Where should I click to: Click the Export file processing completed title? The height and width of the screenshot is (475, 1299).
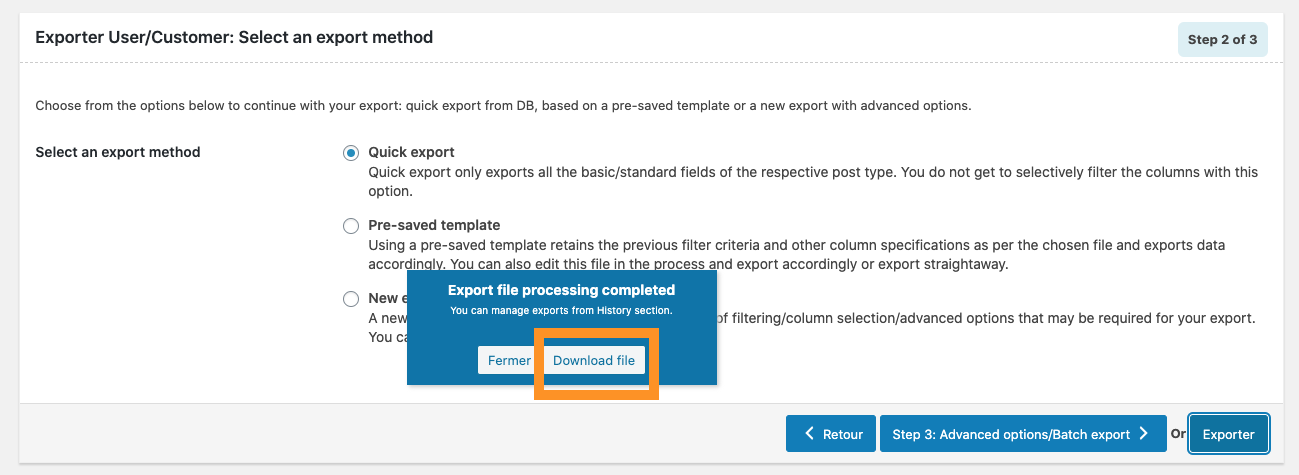coord(561,290)
